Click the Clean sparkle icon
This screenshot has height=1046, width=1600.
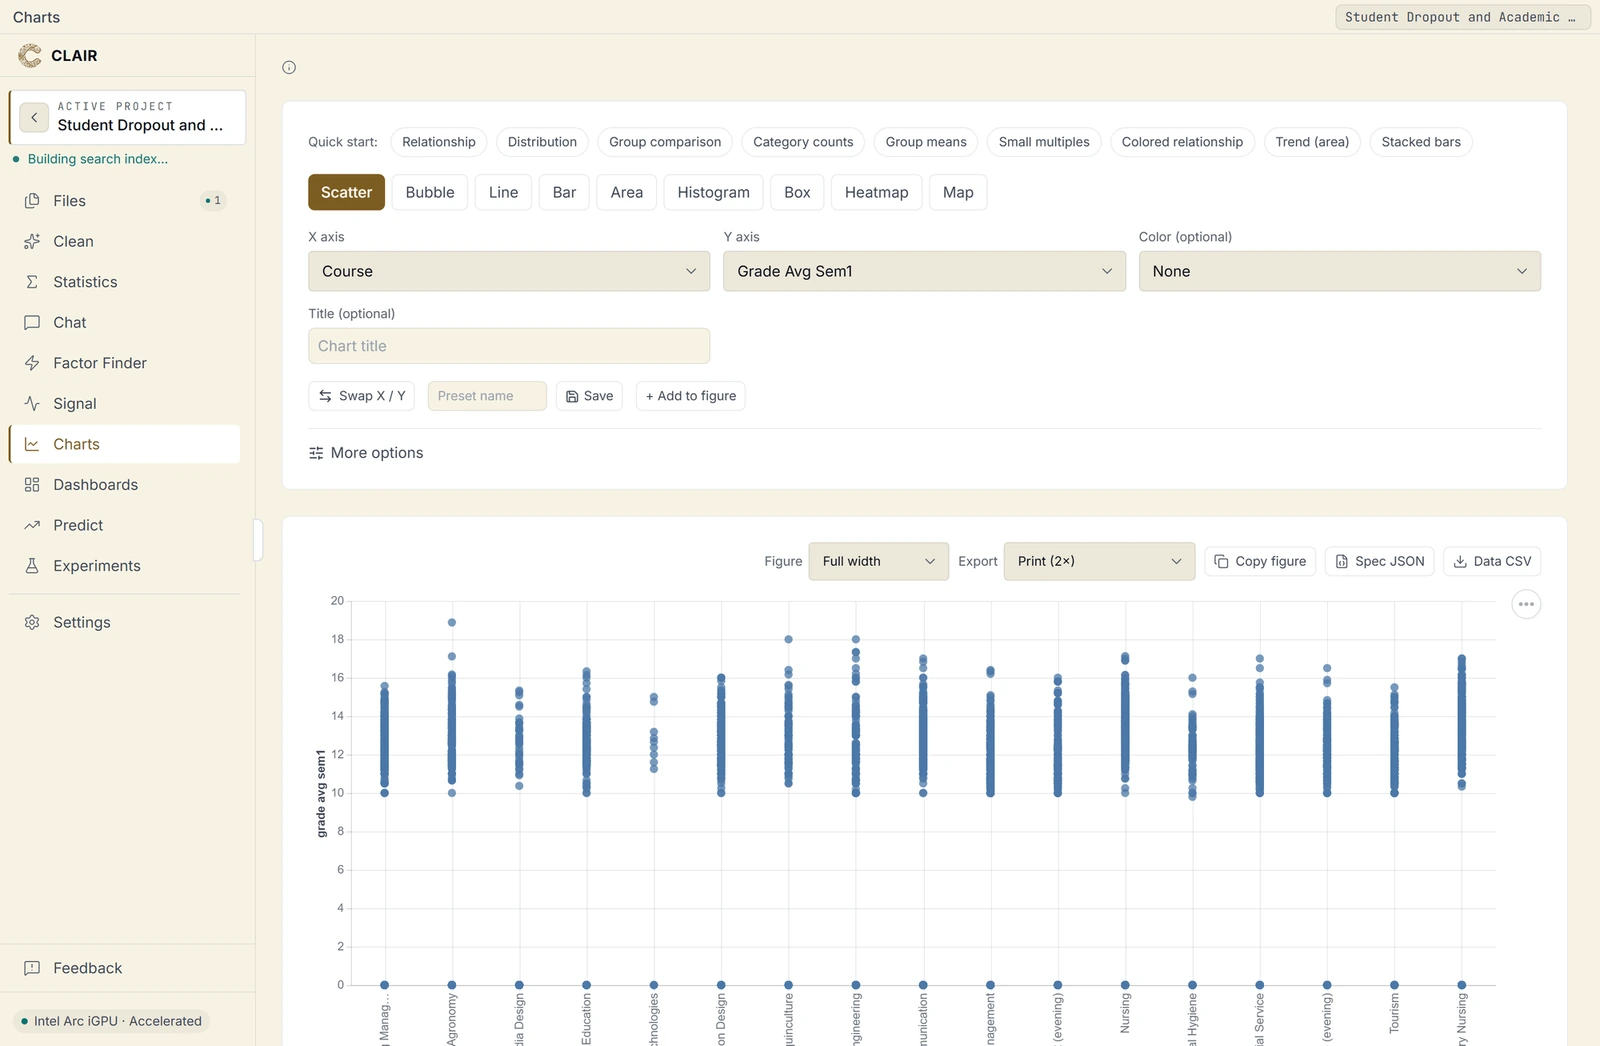pyautogui.click(x=32, y=241)
